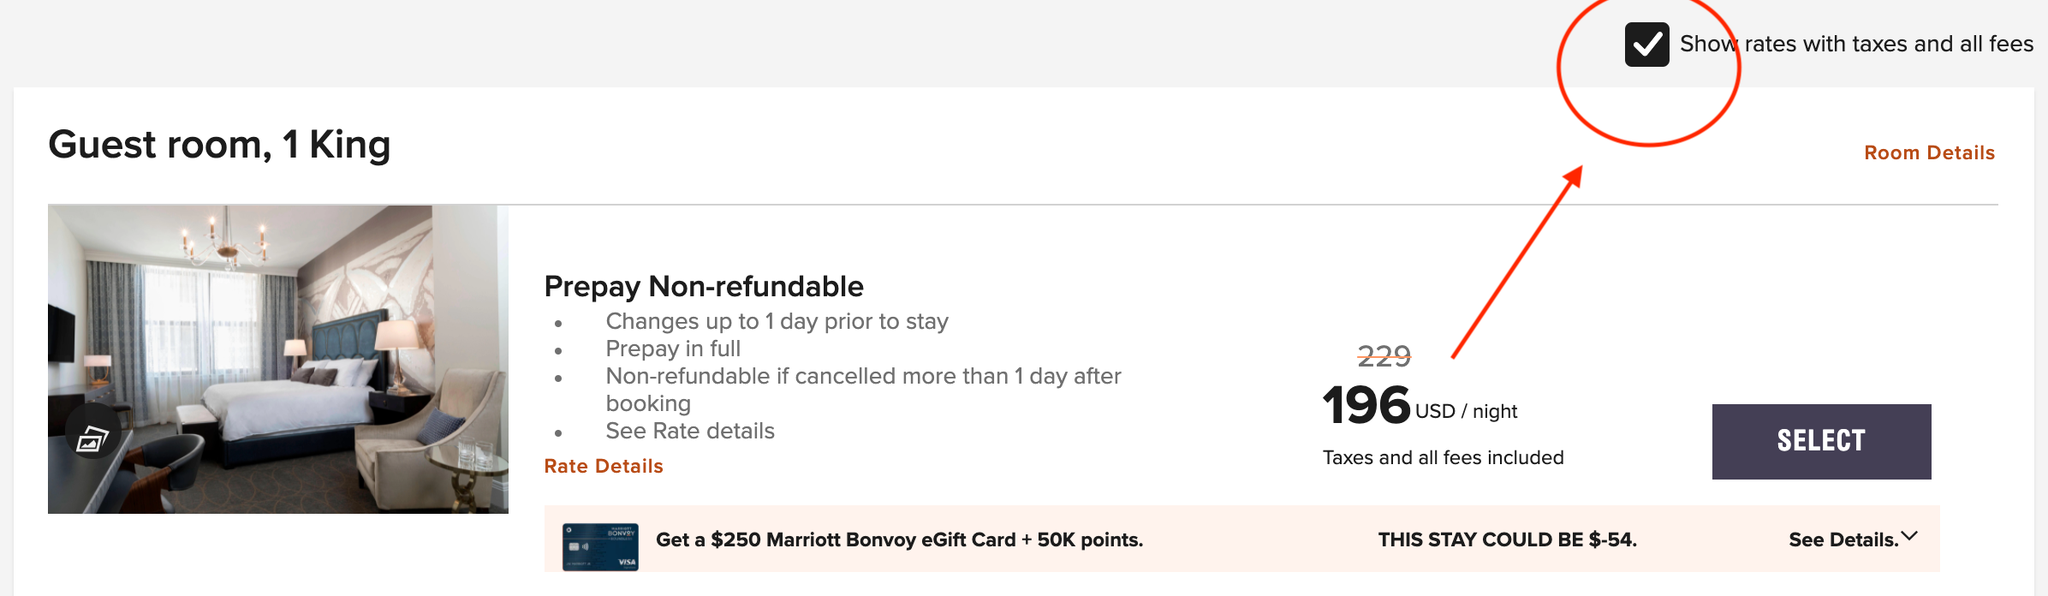Image resolution: width=2048 pixels, height=596 pixels.
Task: Click the chevron next to See Details
Action: coord(1909,535)
